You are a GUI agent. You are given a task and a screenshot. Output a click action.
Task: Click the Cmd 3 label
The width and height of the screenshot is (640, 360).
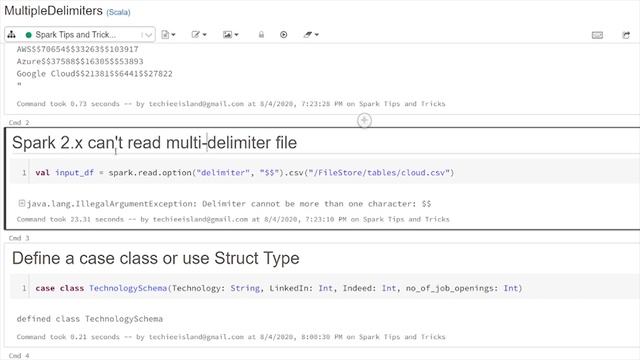click(19, 238)
